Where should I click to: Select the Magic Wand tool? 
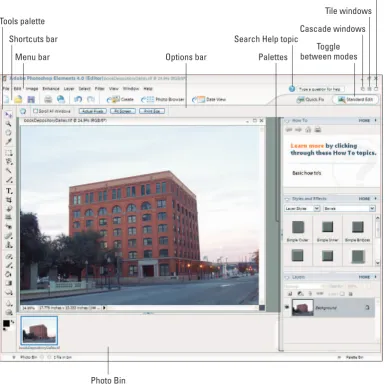[9, 171]
